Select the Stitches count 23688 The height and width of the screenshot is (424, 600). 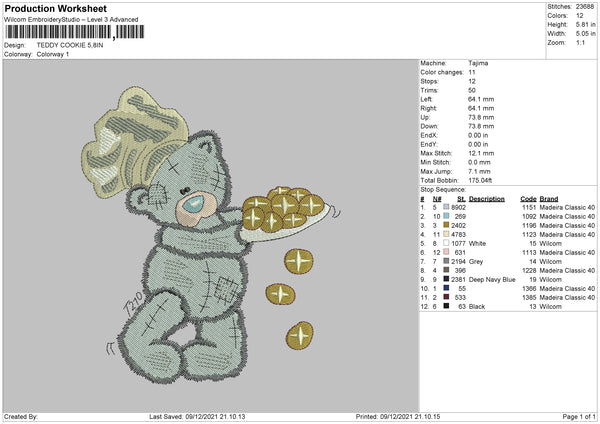coord(585,7)
